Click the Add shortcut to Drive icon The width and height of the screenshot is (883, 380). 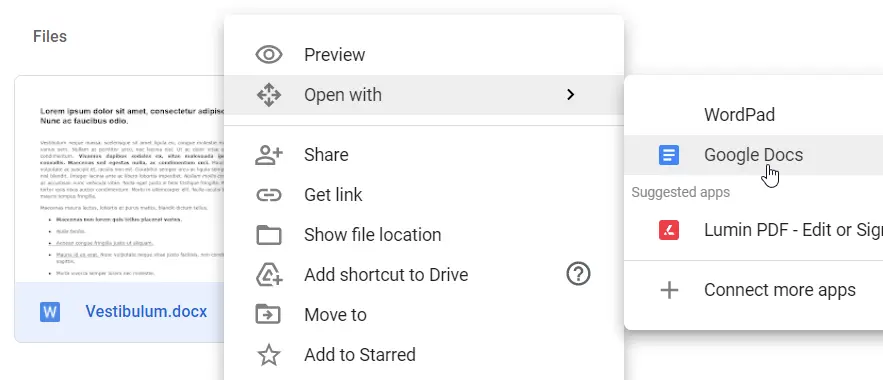click(x=269, y=275)
